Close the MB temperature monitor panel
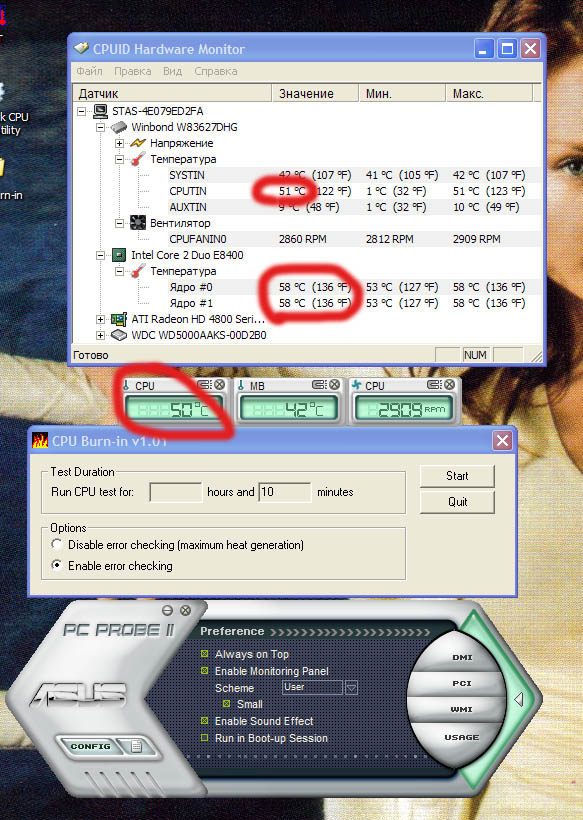Image resolution: width=583 pixels, height=820 pixels. [335, 384]
